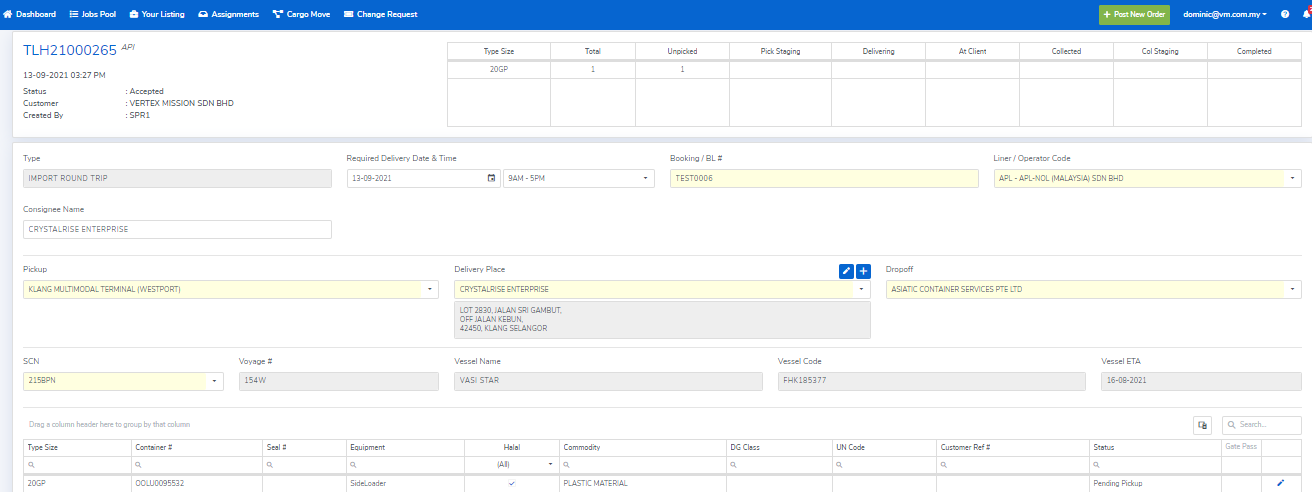Click the help question mark icon
This screenshot has height=492, width=1312.
(1284, 14)
